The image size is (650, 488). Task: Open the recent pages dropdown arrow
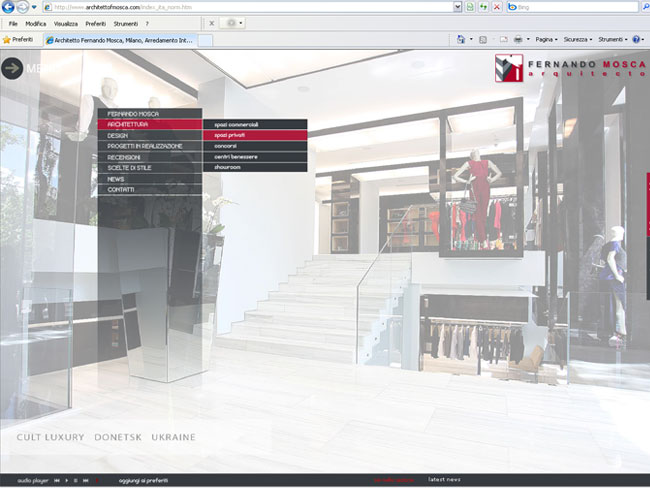coord(34,7)
